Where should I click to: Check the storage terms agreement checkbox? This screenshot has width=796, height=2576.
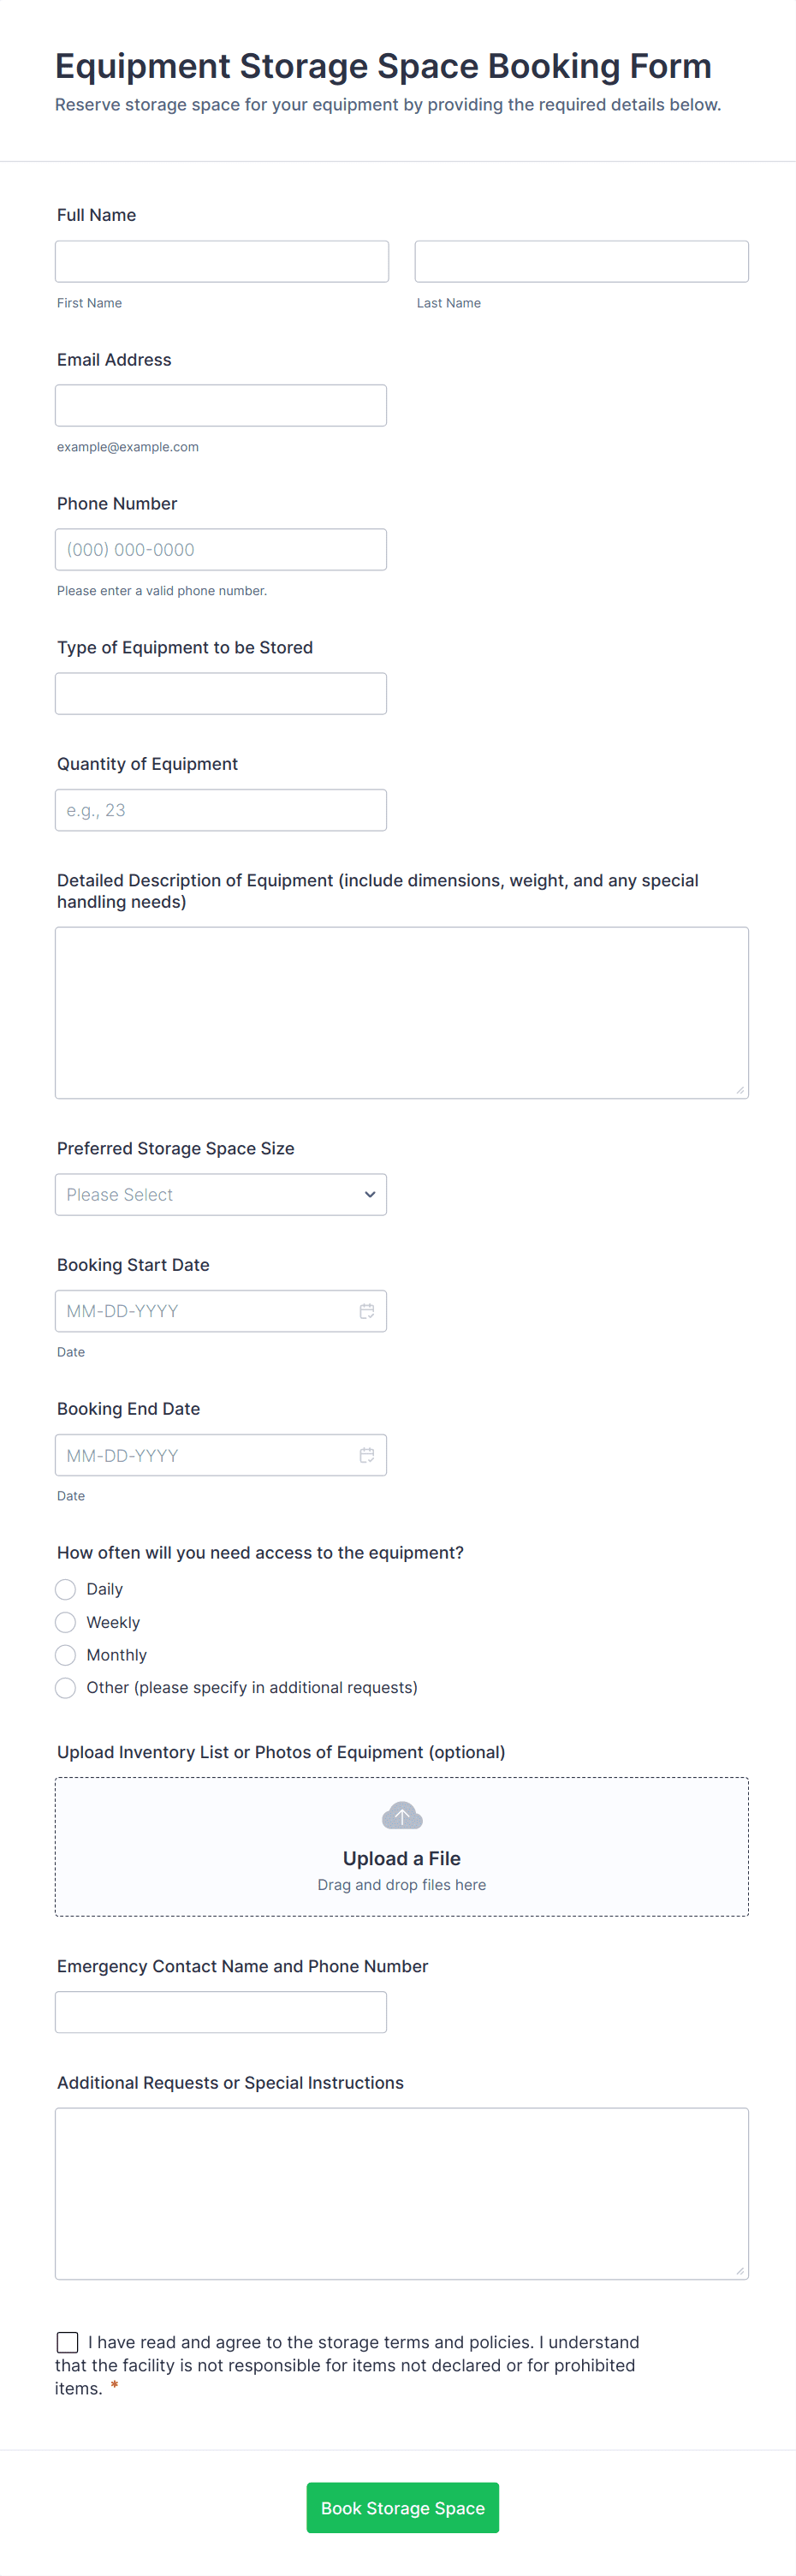click(x=68, y=2342)
